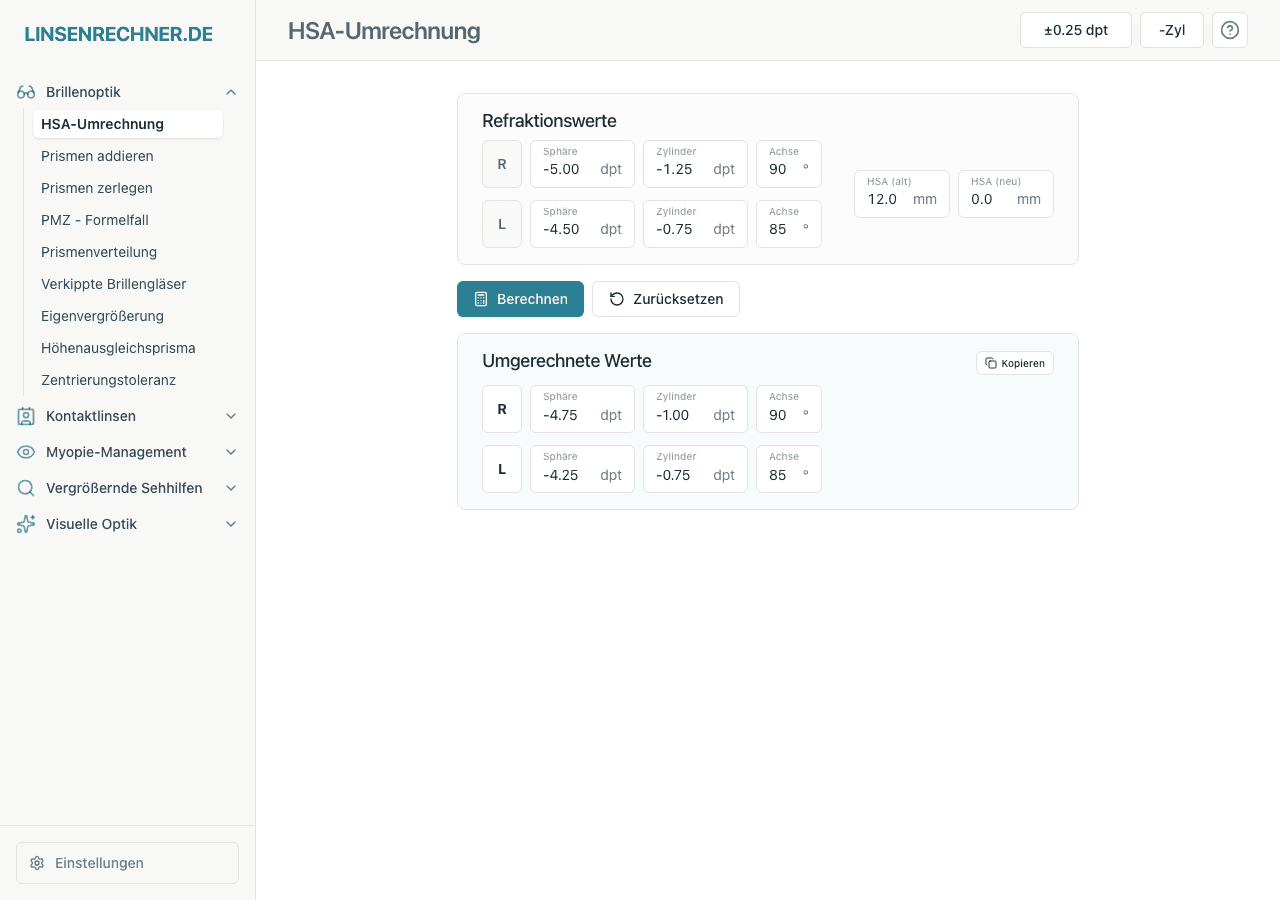The height and width of the screenshot is (900, 1280).
Task: Click the Kontaktlinsen contact lens icon
Action: pyautogui.click(x=25, y=416)
